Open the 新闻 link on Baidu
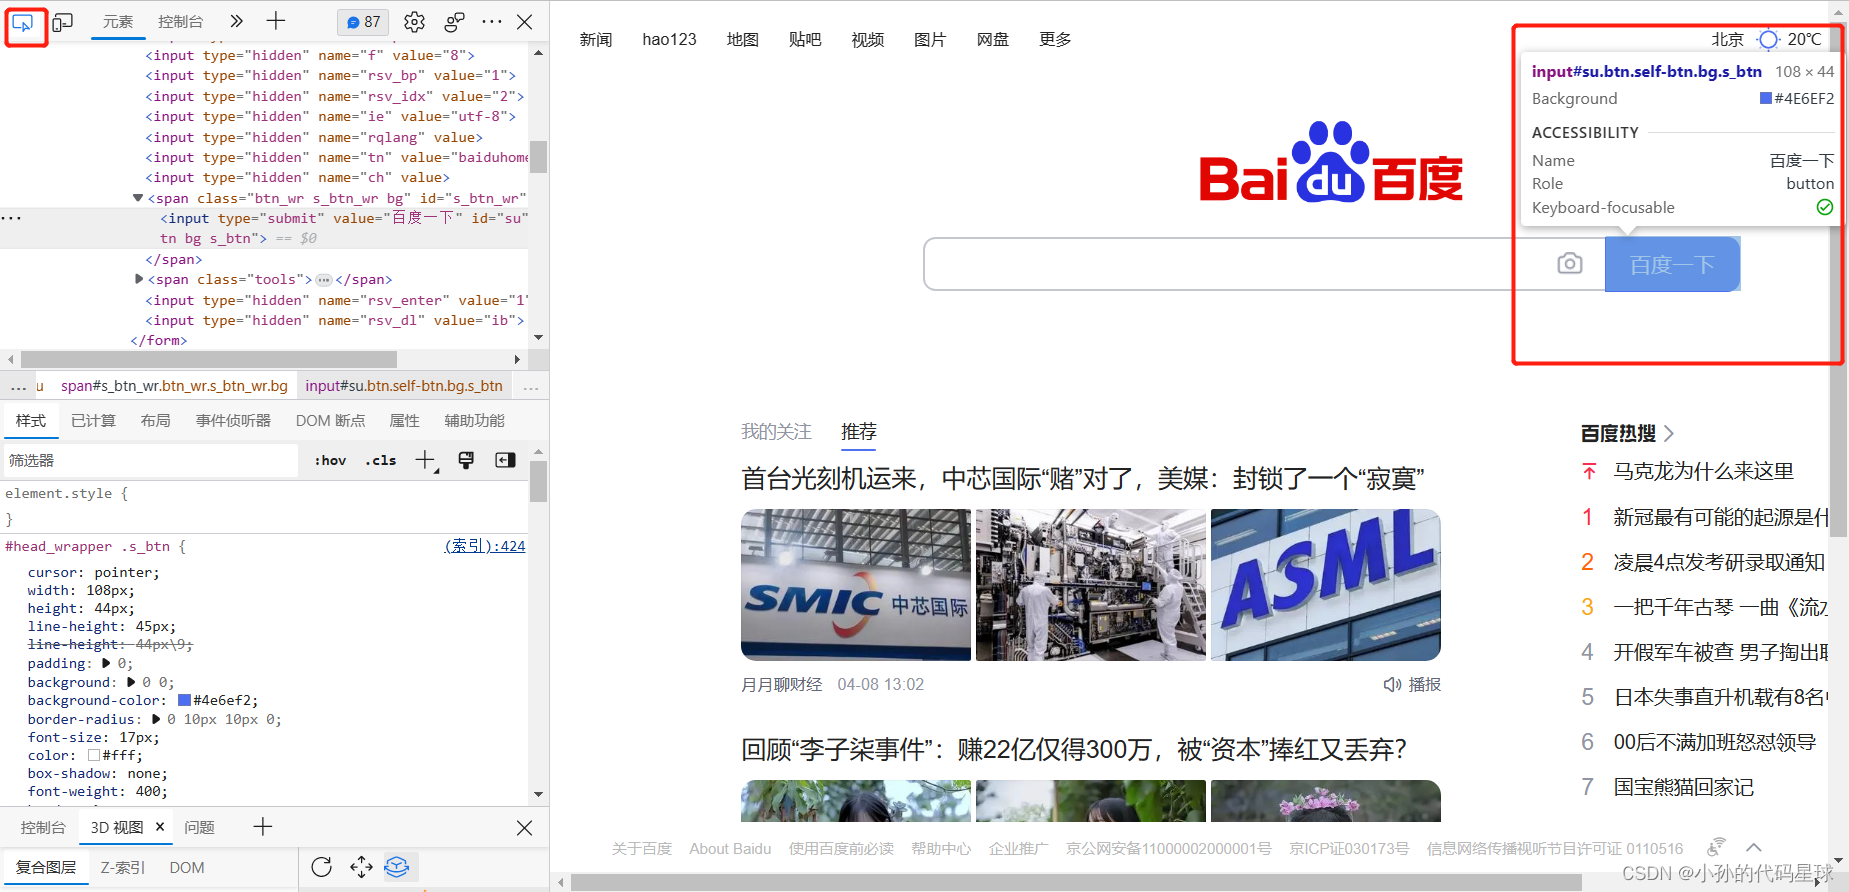Screen dimensions: 1849x892 click(x=596, y=39)
